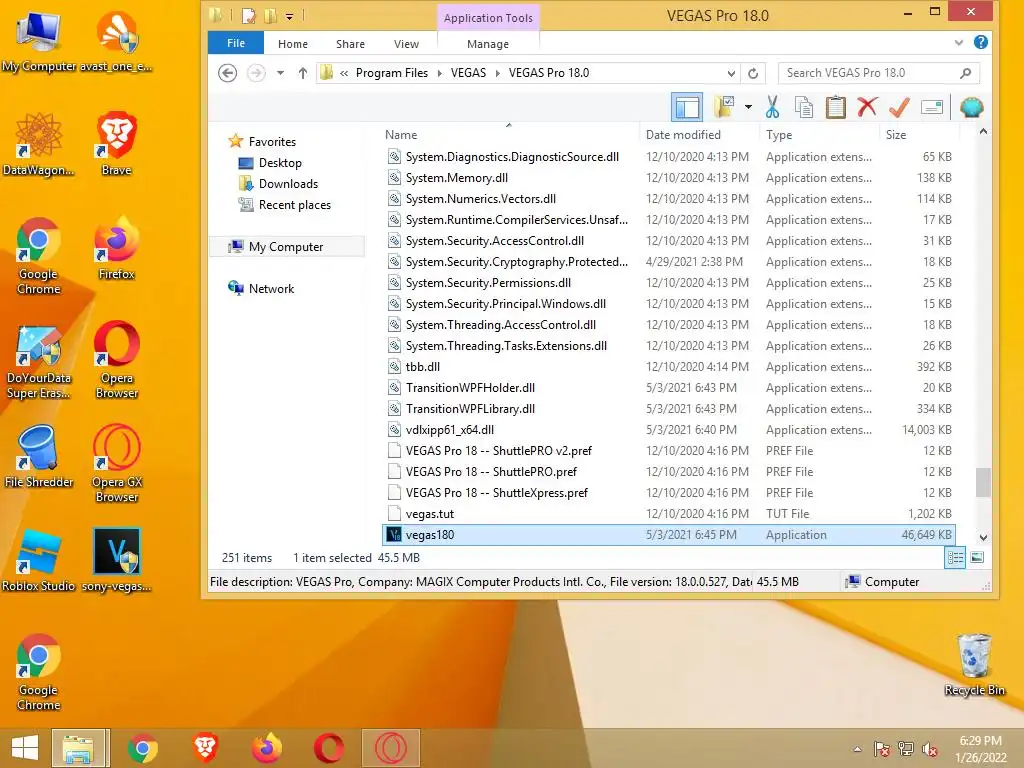Select My Computer in navigation pane
This screenshot has width=1024, height=768.
pyautogui.click(x=285, y=247)
